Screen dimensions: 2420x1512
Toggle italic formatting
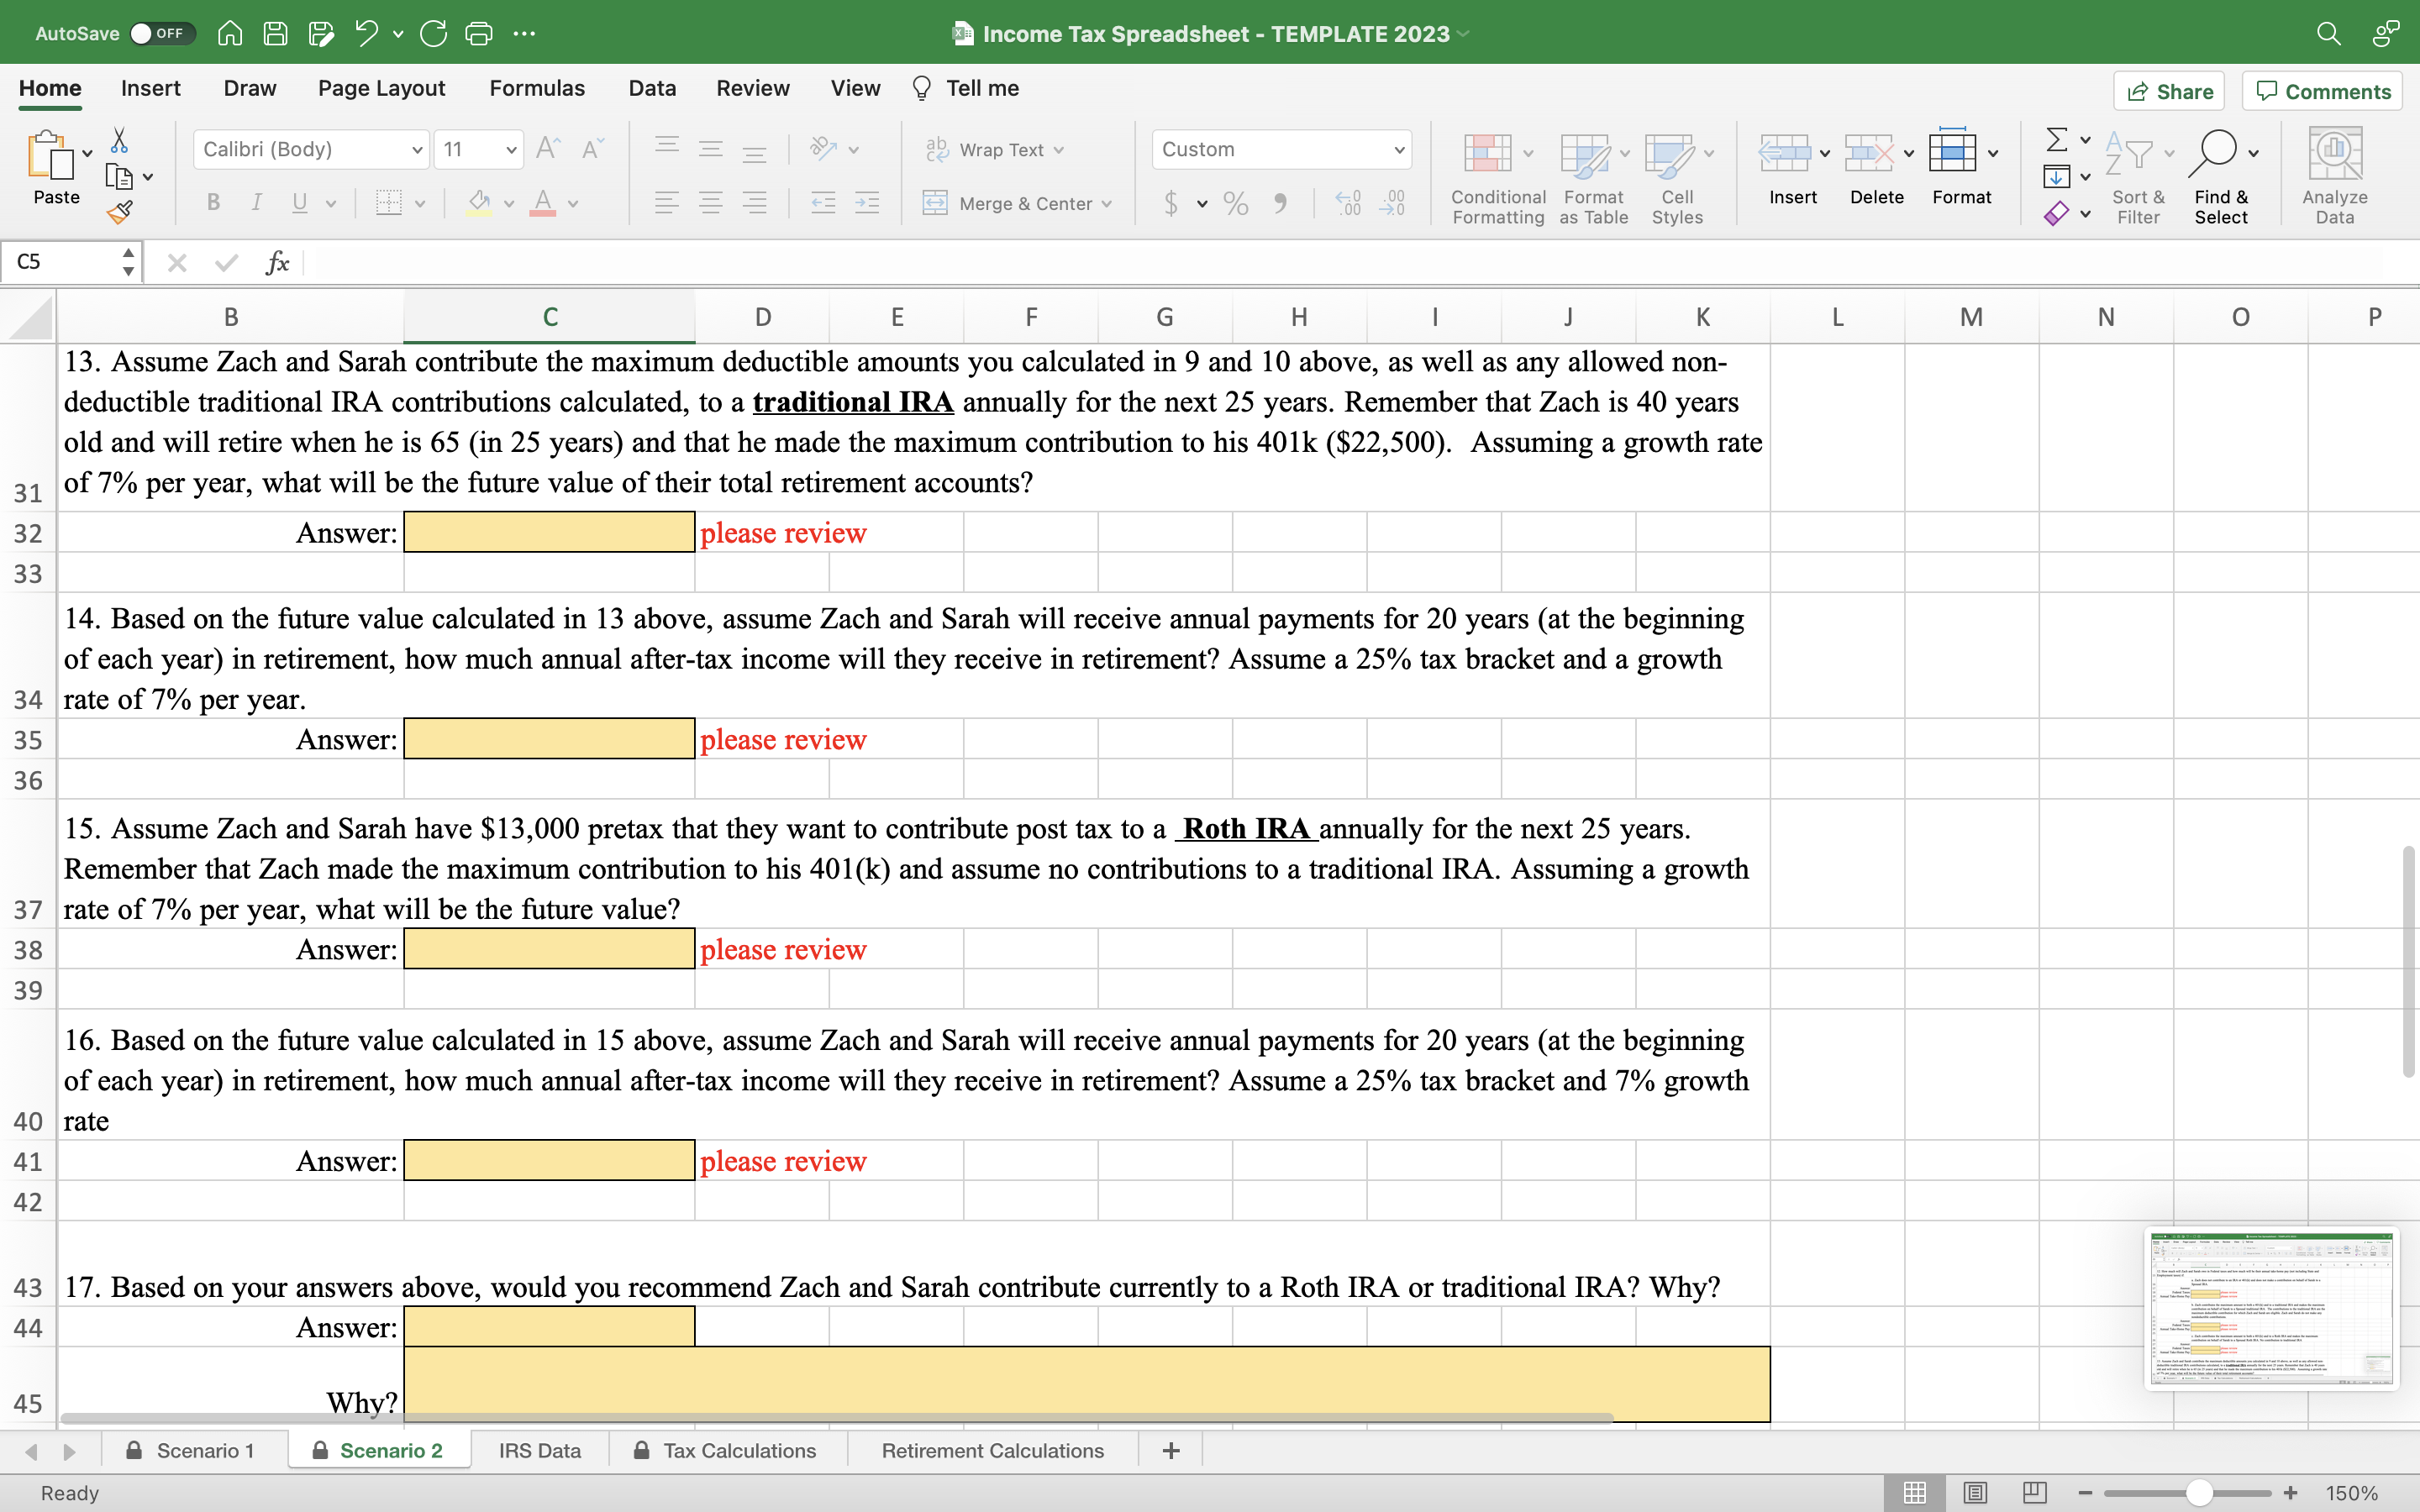point(256,203)
